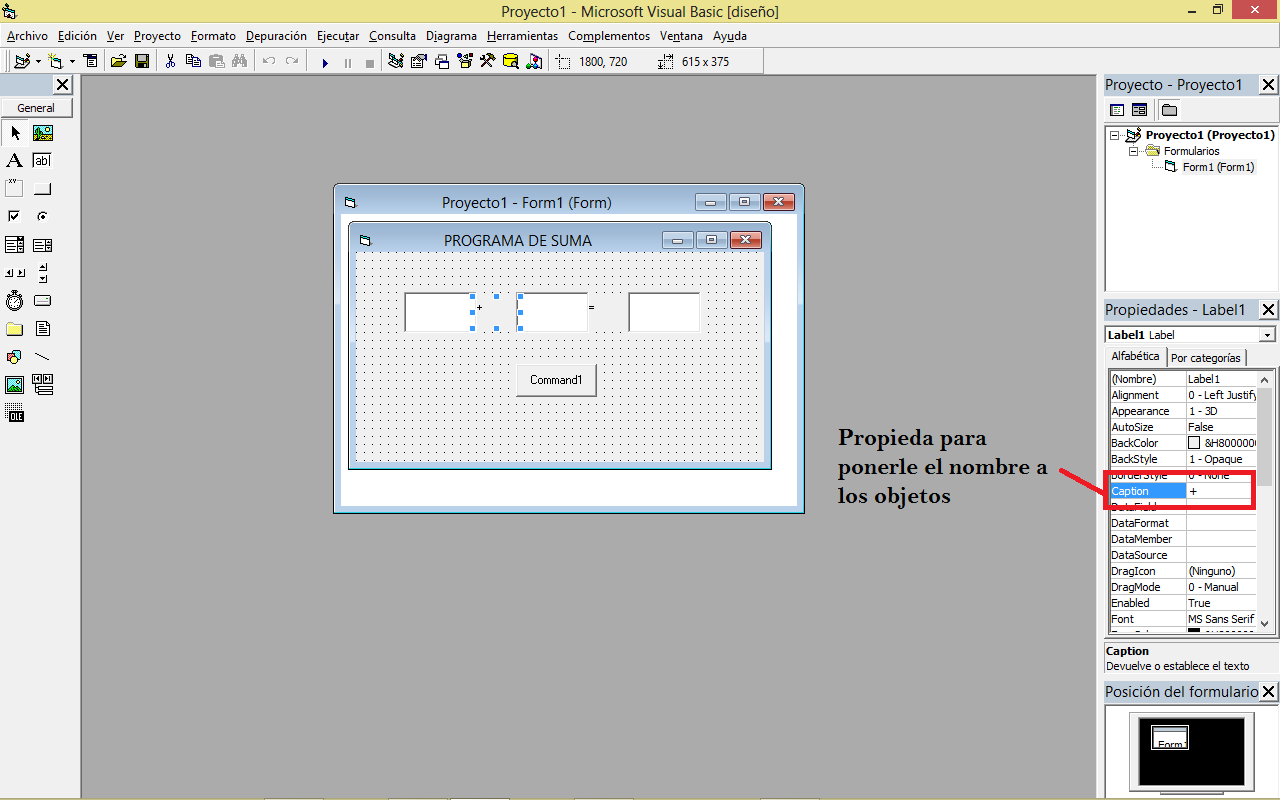This screenshot has width=1280, height=800.
Task: Click the View Code icon in Proyecto panel
Action: 1117,109
